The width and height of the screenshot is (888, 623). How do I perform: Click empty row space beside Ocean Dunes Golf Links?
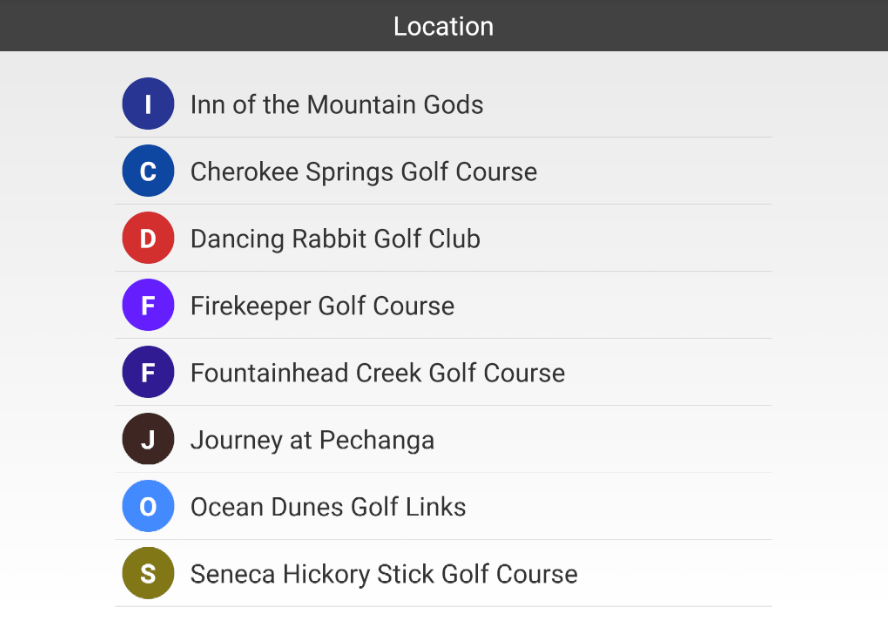tap(618, 506)
